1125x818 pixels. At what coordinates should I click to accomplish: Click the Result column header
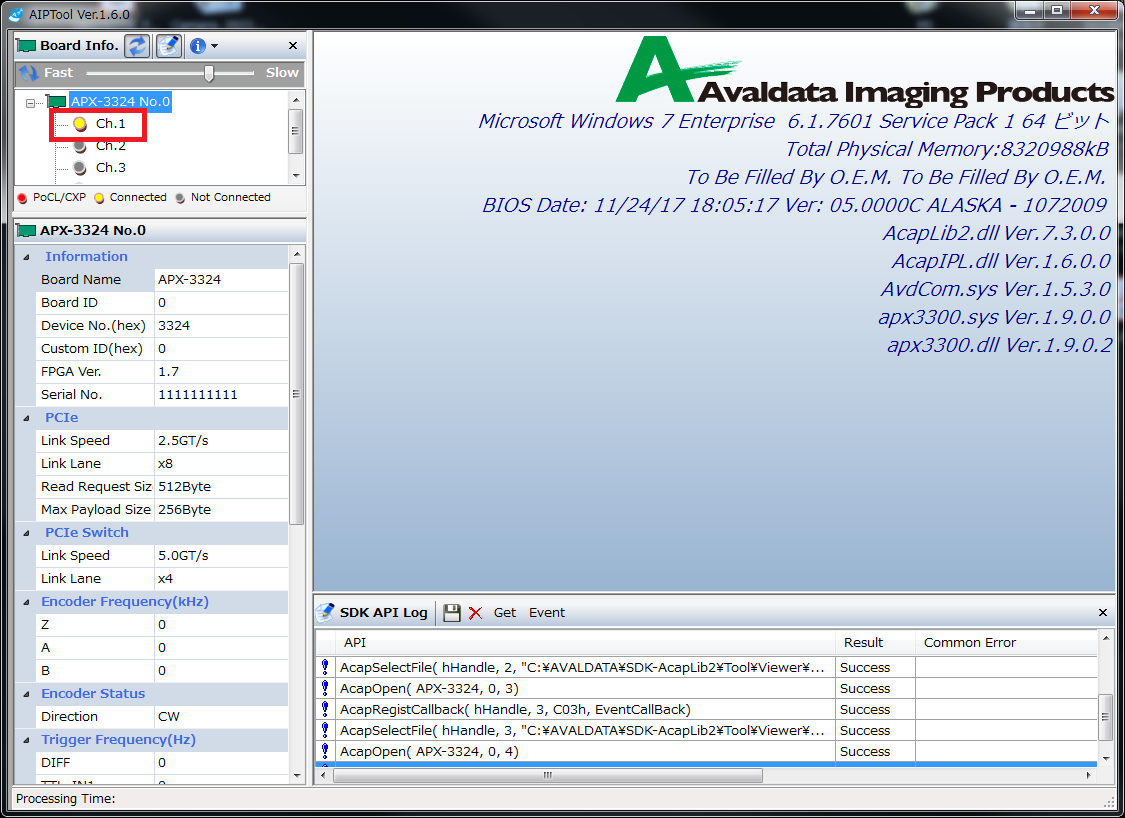[x=875, y=643]
